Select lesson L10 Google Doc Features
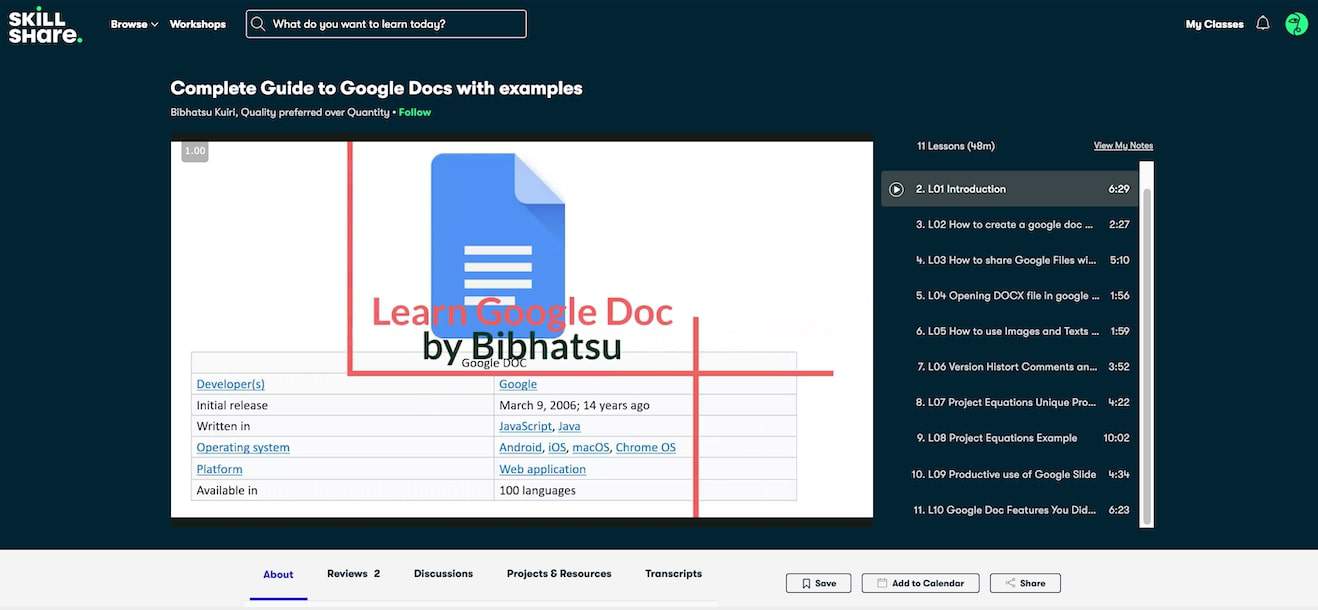This screenshot has height=610, width=1318. (x=1009, y=510)
